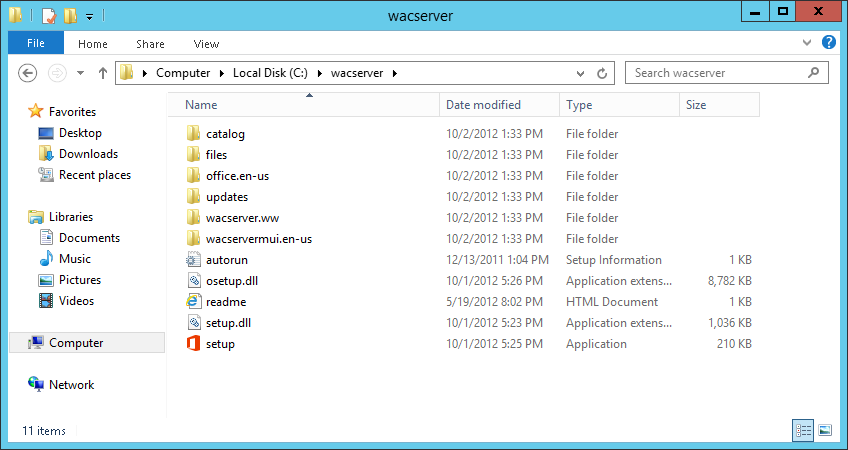The height and width of the screenshot is (450, 848).
Task: Select the Office setup application icon
Action: [193, 343]
